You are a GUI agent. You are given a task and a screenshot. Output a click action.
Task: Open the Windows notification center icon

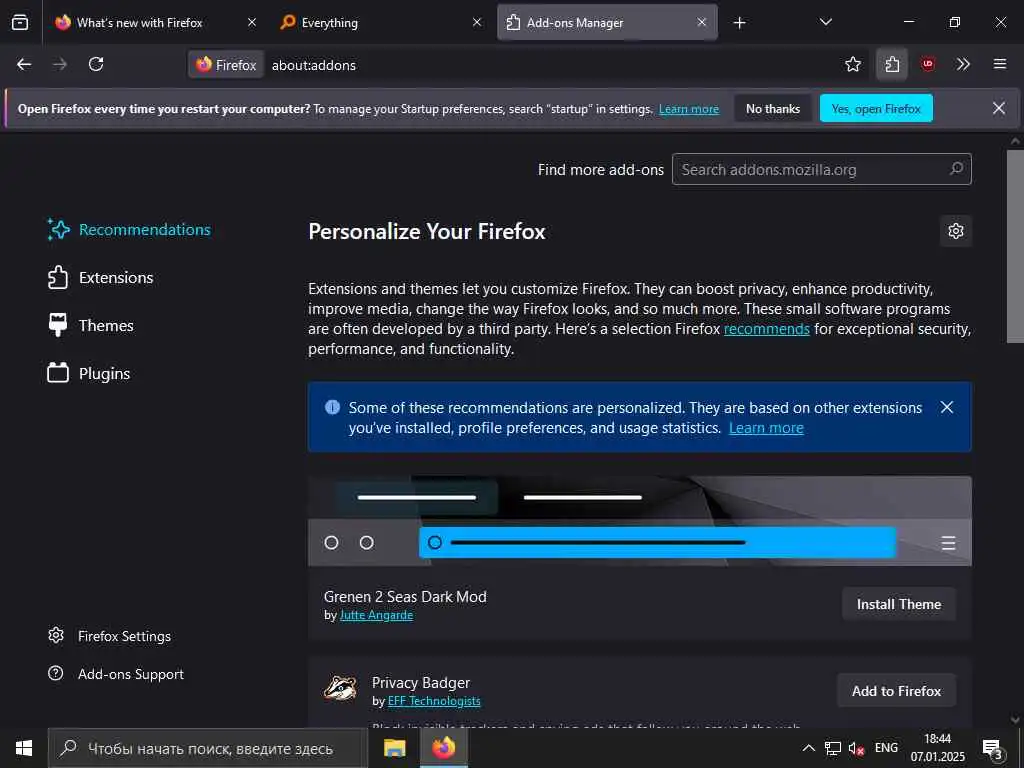[993, 749]
